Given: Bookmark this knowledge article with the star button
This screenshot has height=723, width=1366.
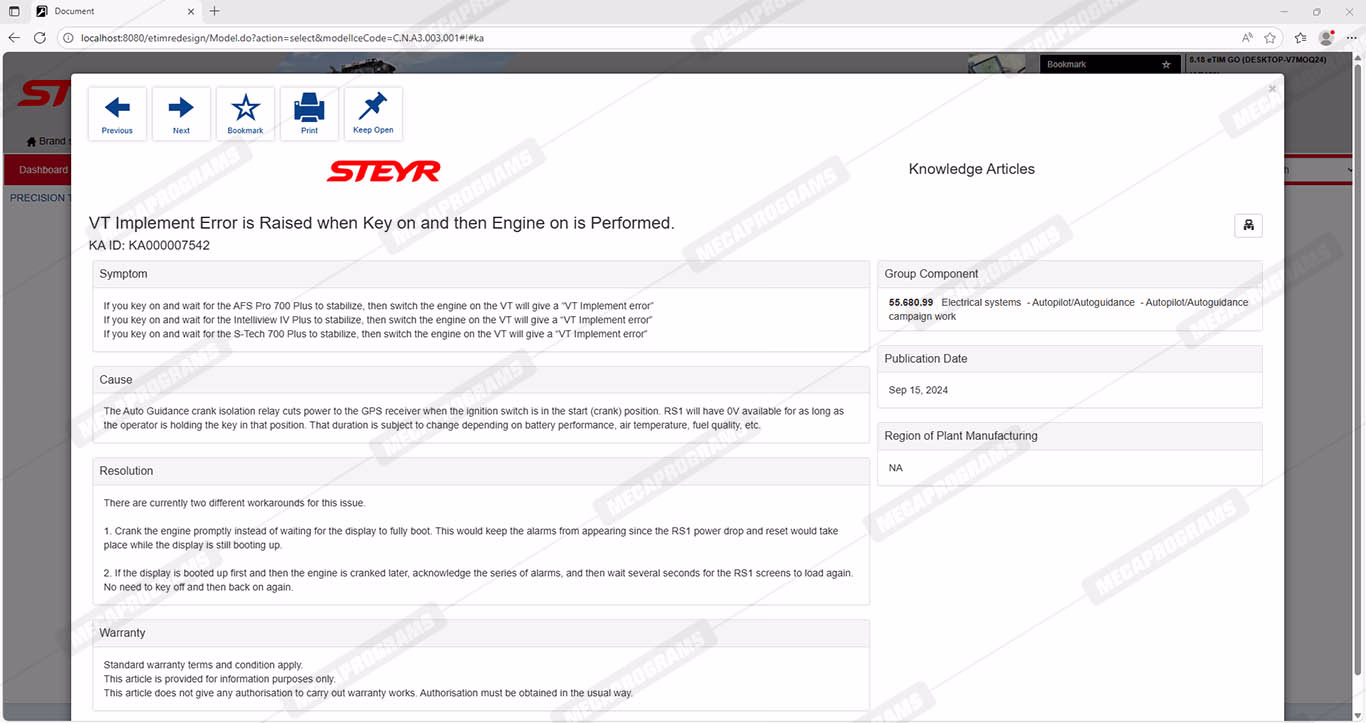Looking at the screenshot, I should tap(245, 114).
